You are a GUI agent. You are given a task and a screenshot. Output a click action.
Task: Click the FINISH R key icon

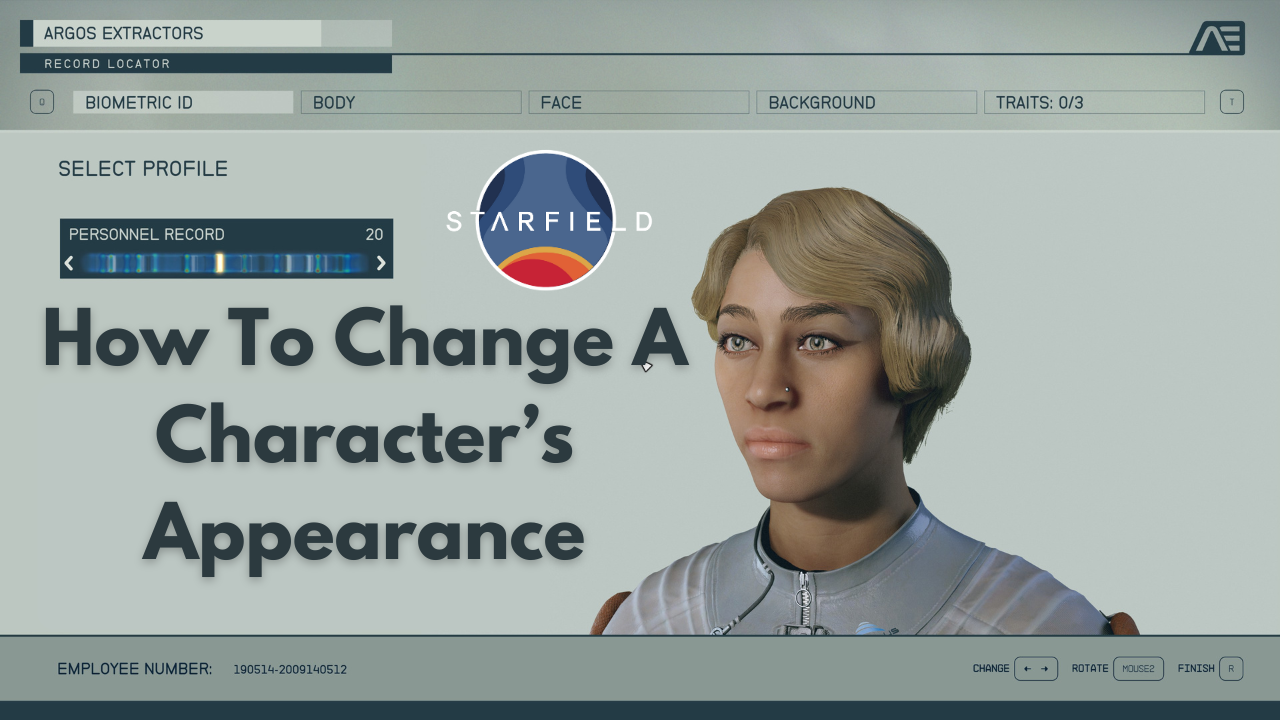pos(1230,669)
